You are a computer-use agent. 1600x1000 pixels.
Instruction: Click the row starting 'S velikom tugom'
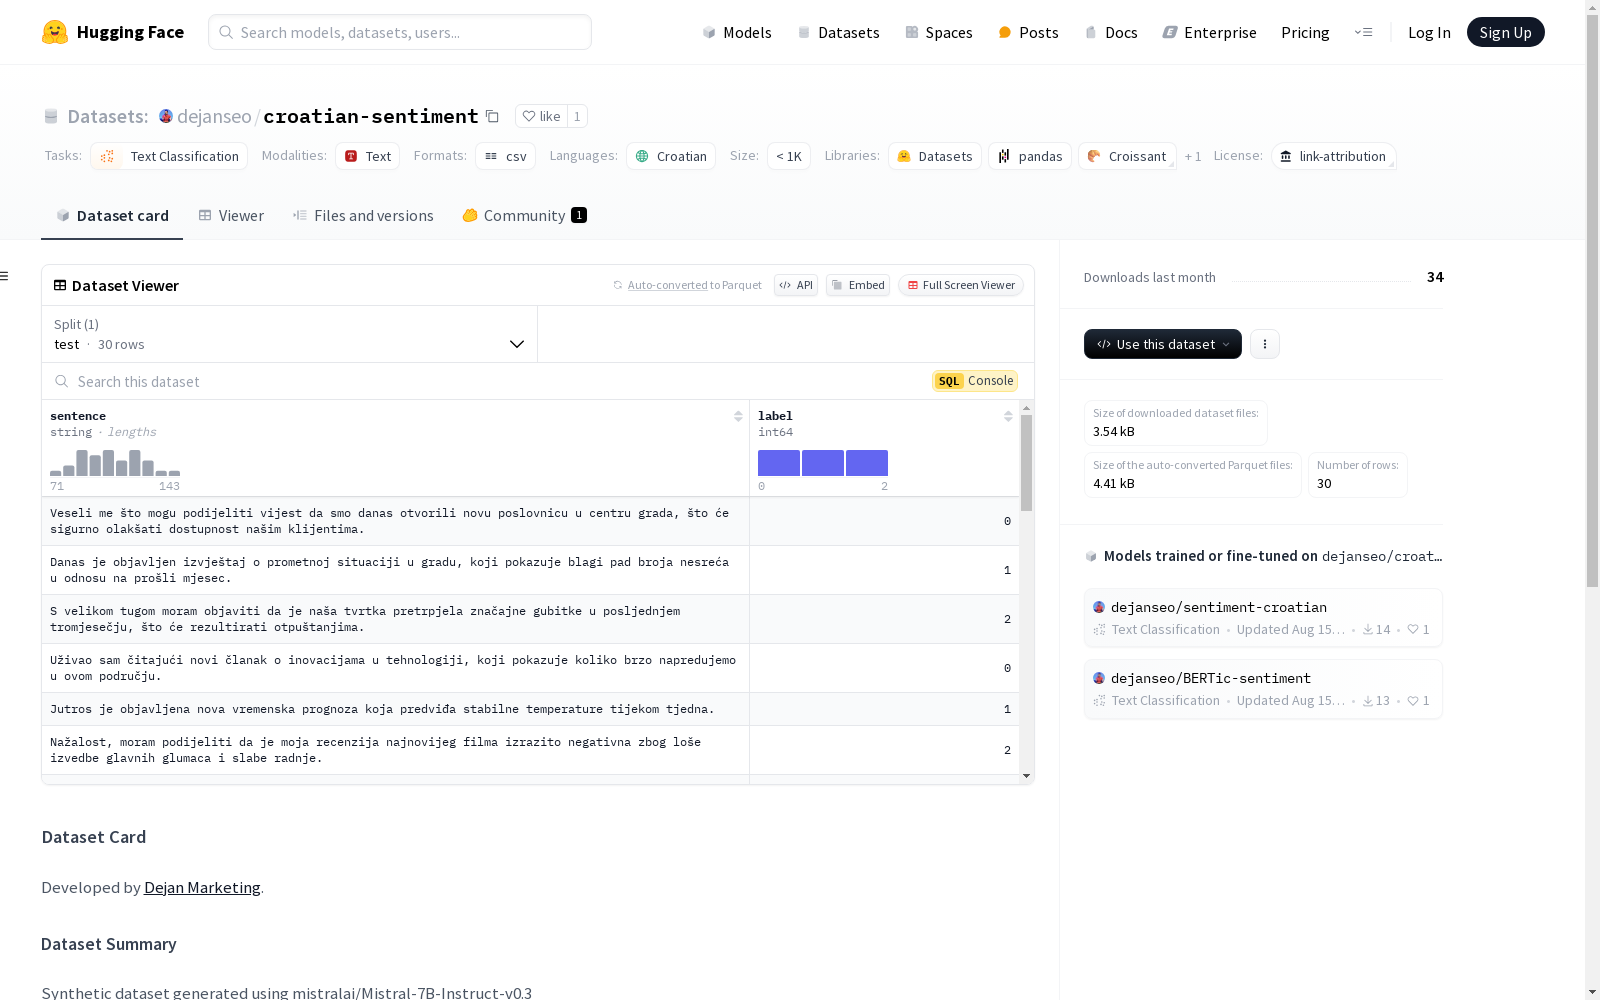(x=530, y=619)
